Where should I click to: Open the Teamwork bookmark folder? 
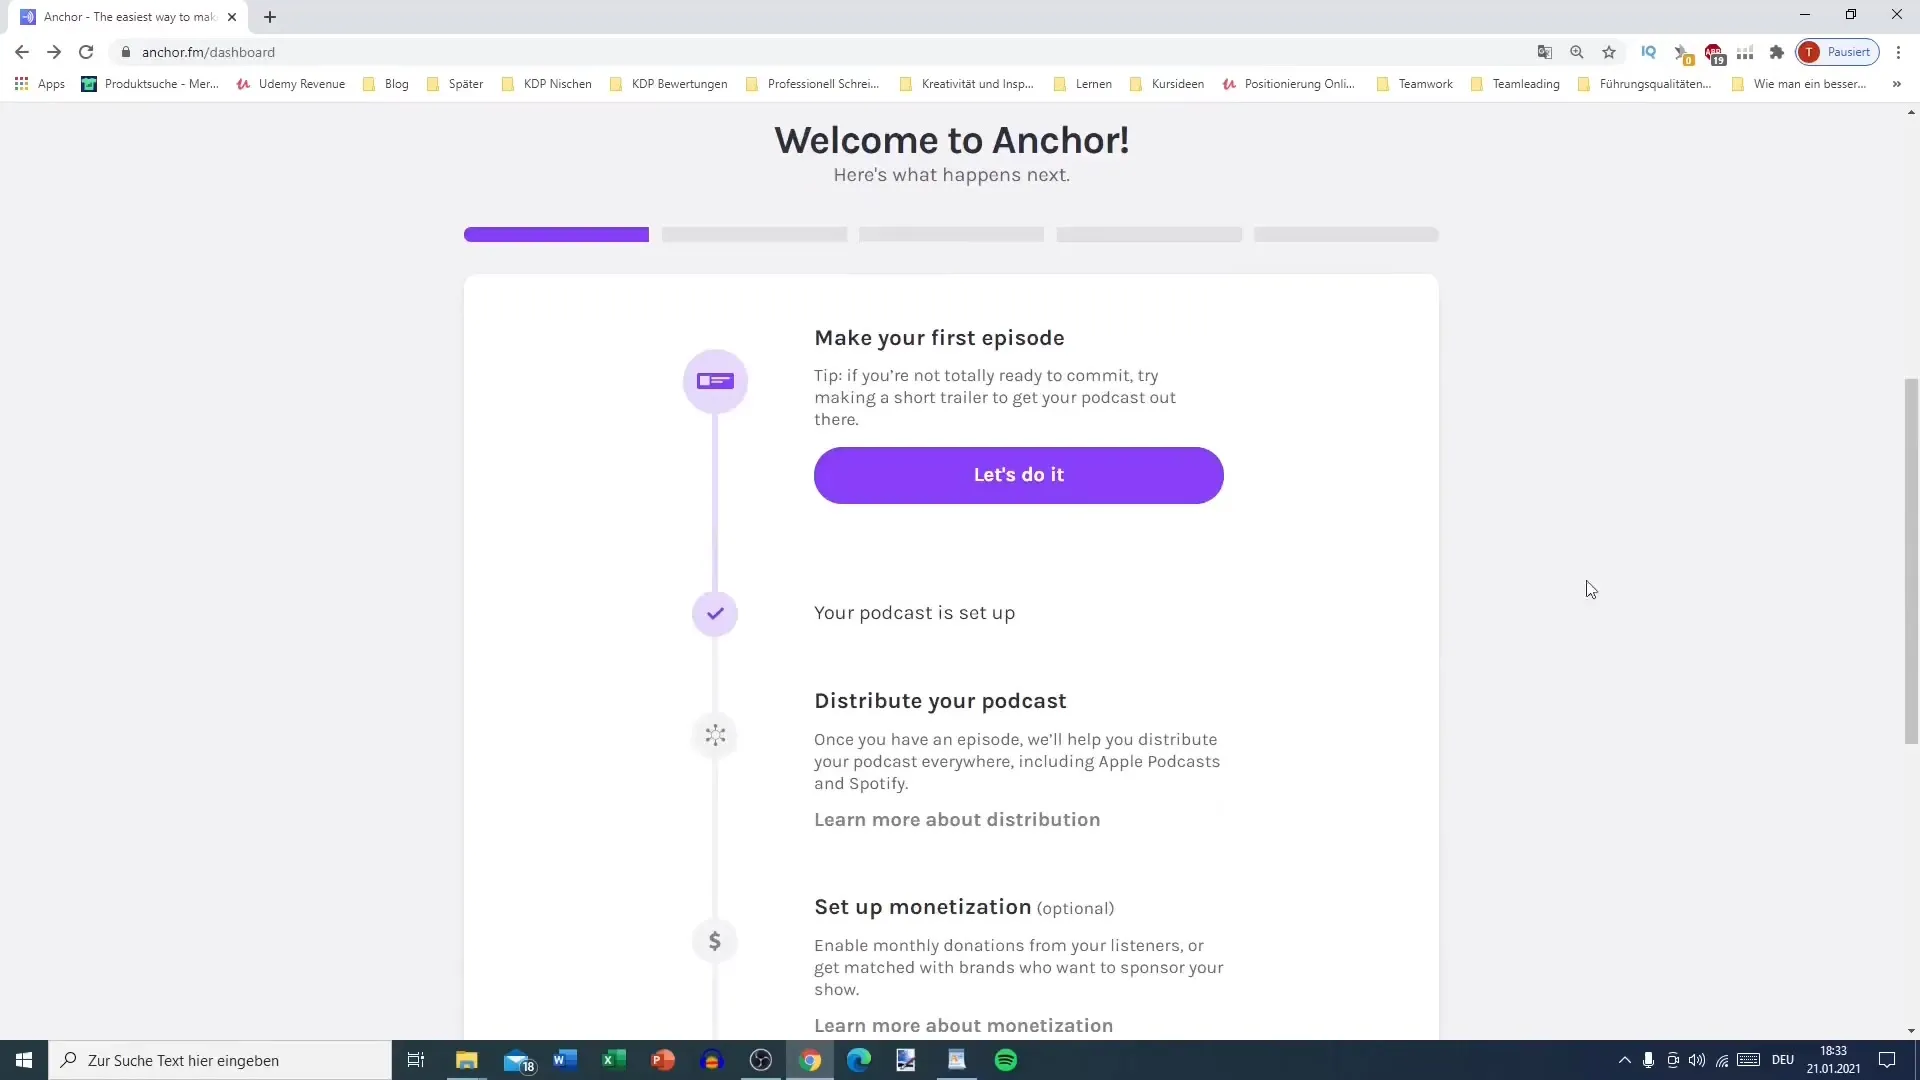pos(1415,84)
